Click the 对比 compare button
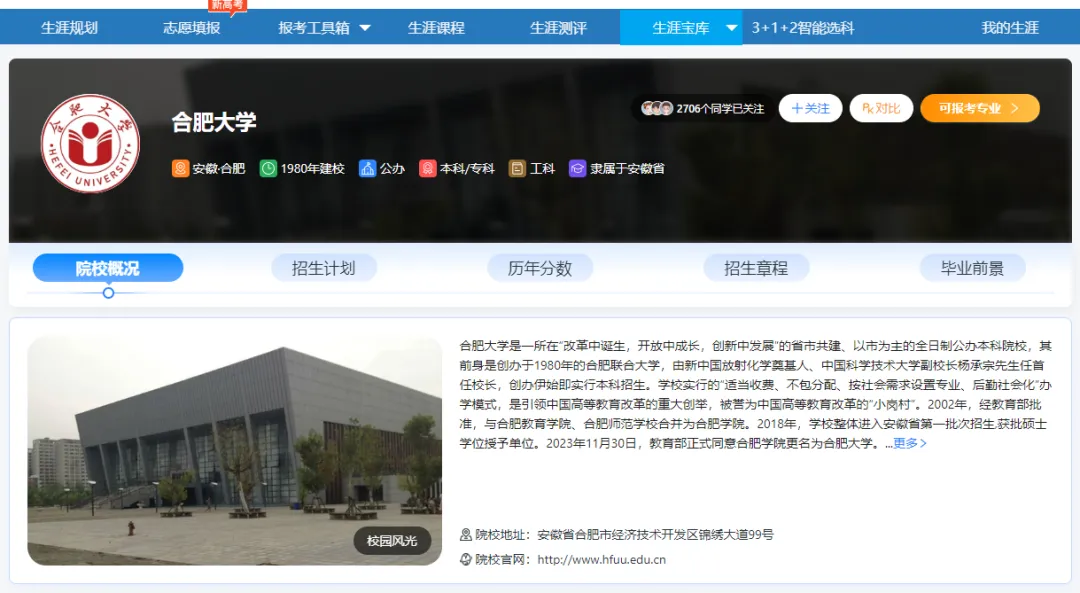This screenshot has height=593, width=1080. [x=881, y=108]
